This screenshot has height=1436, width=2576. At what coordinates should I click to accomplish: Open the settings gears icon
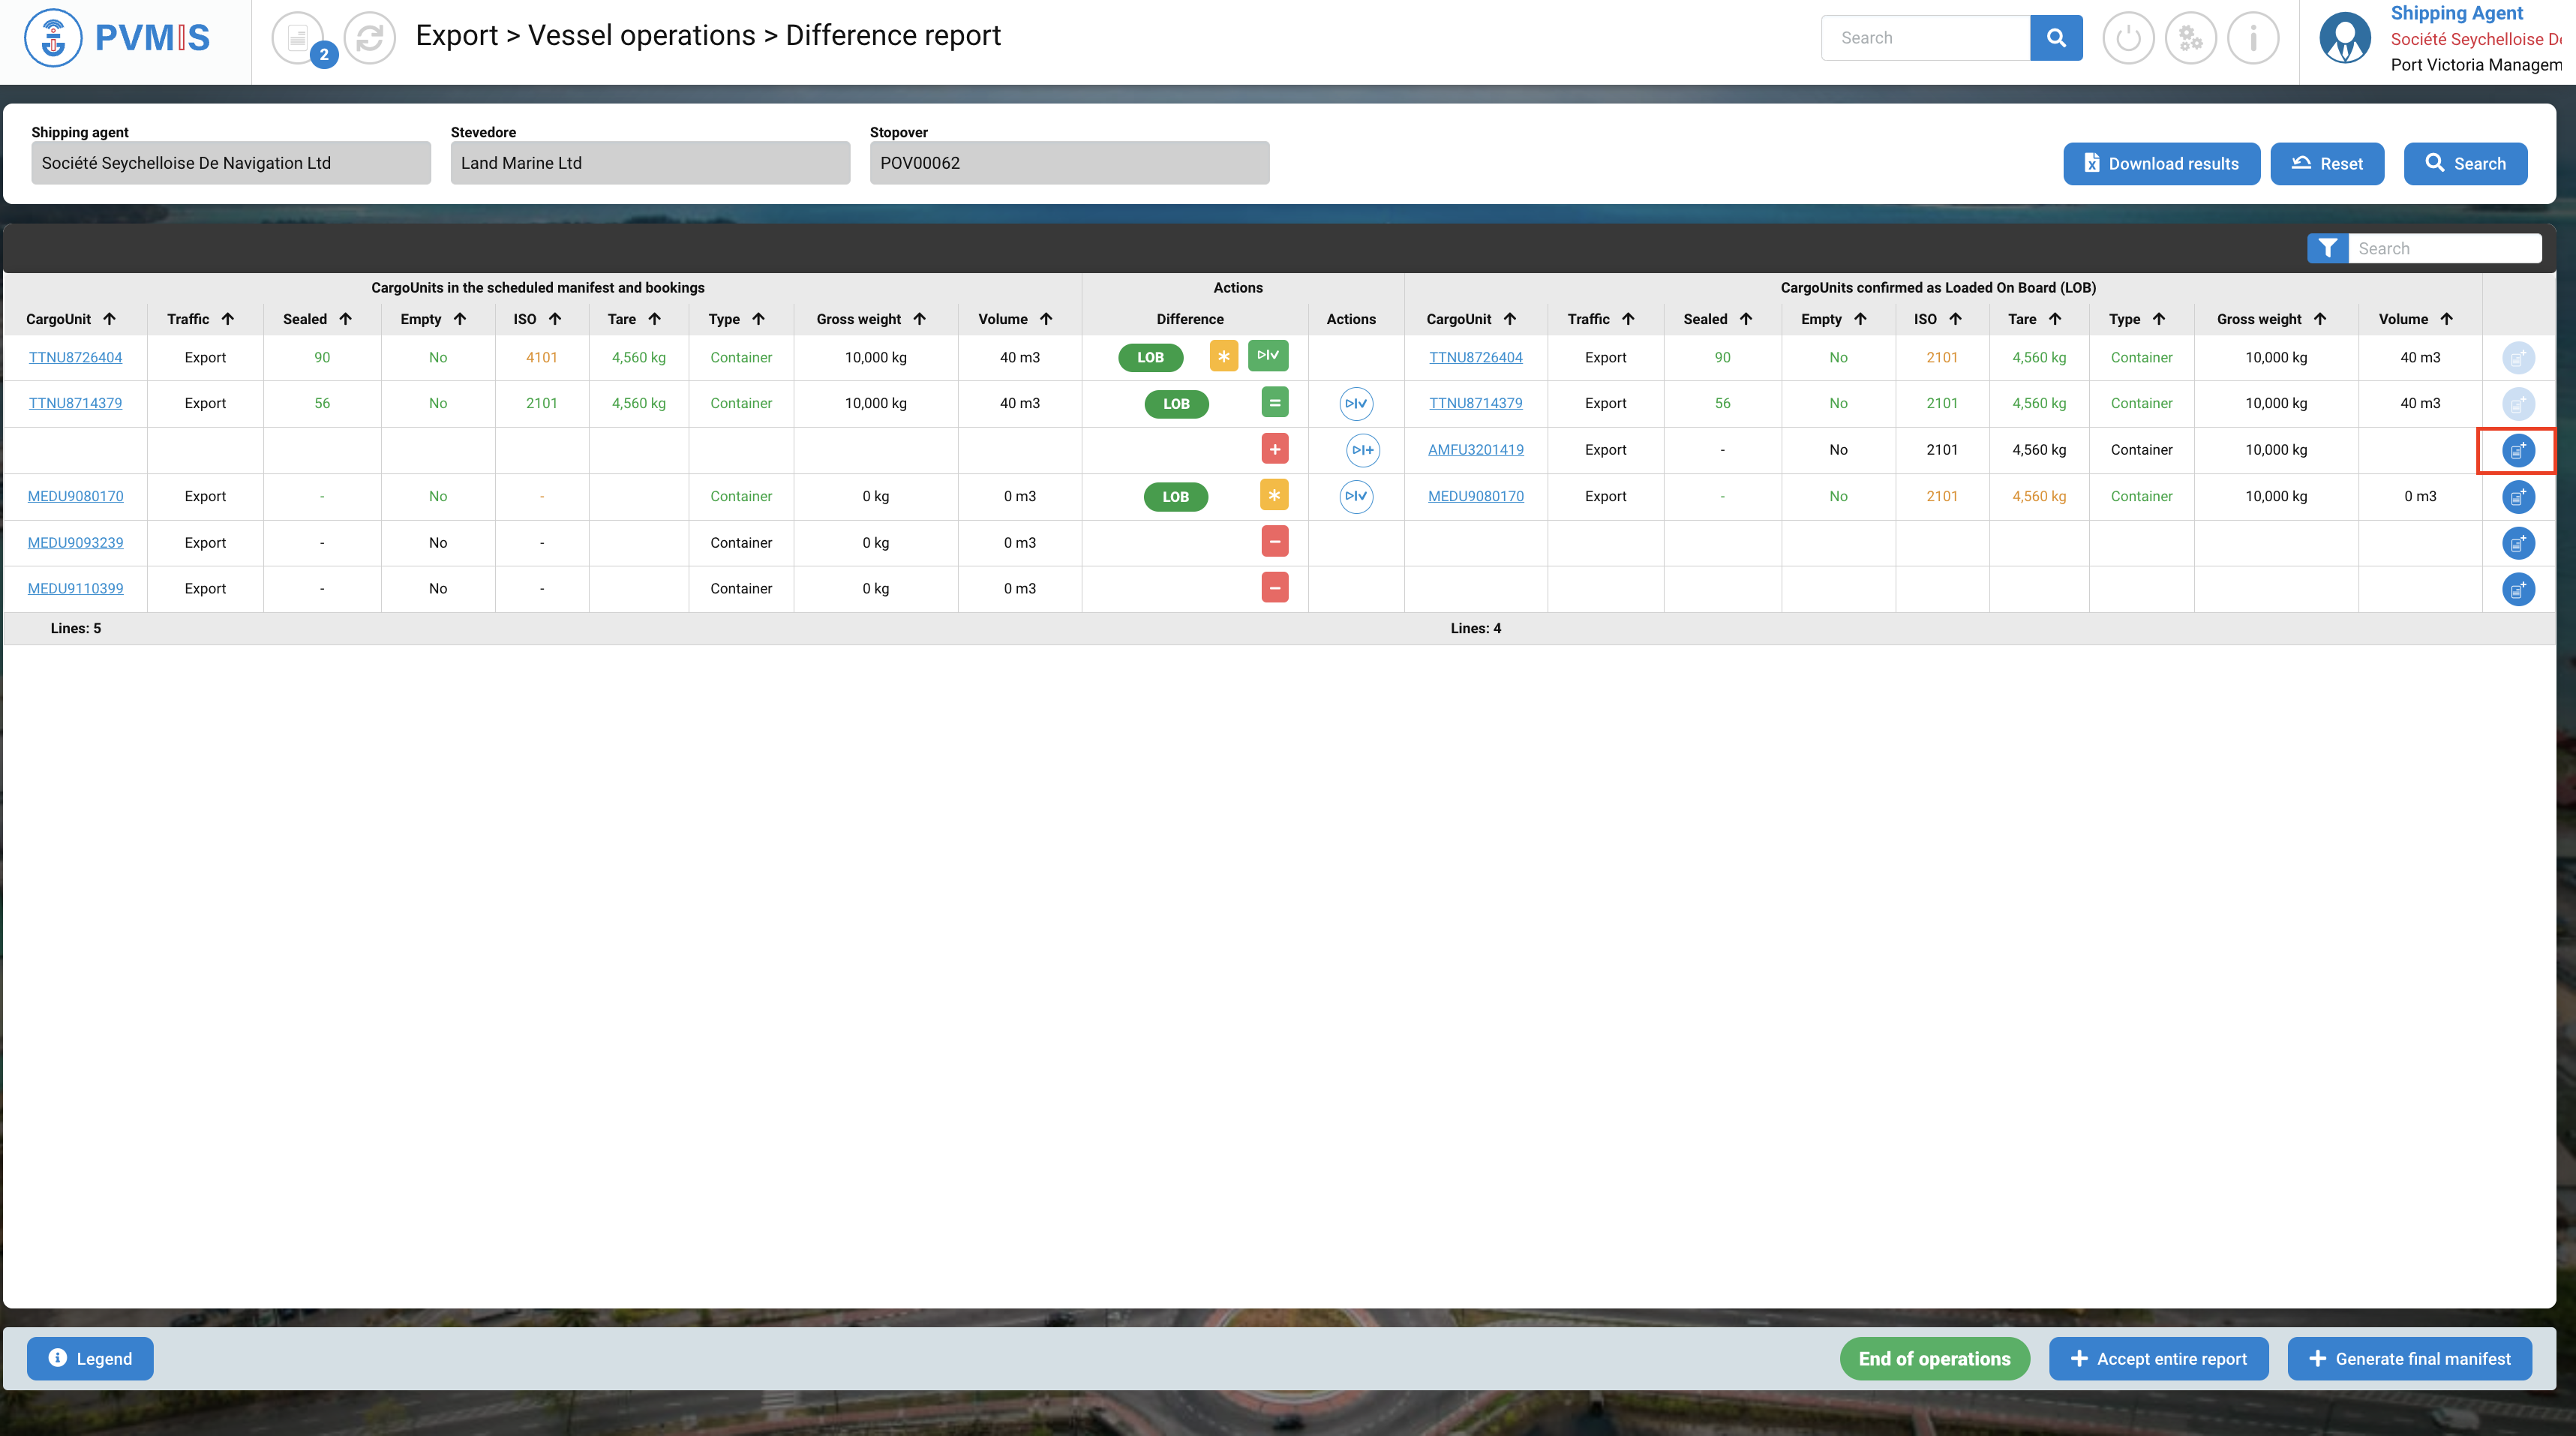point(2190,38)
